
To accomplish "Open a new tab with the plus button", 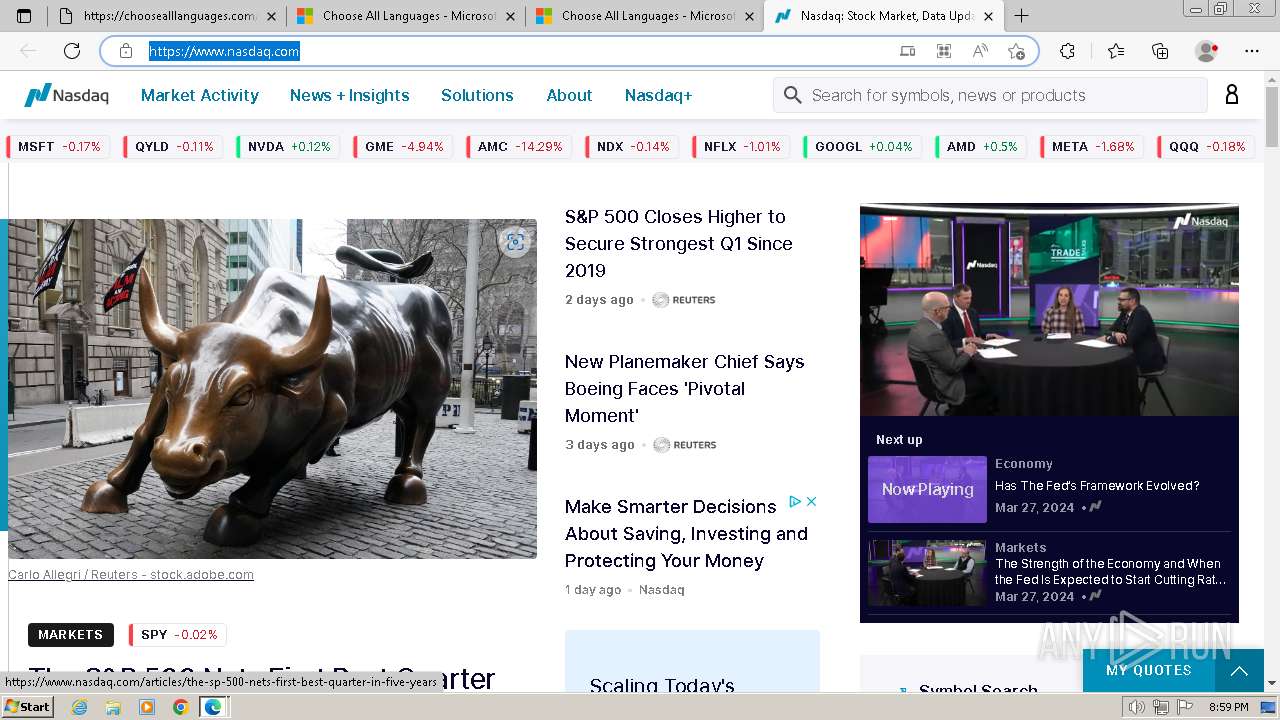I will click(x=1021, y=16).
